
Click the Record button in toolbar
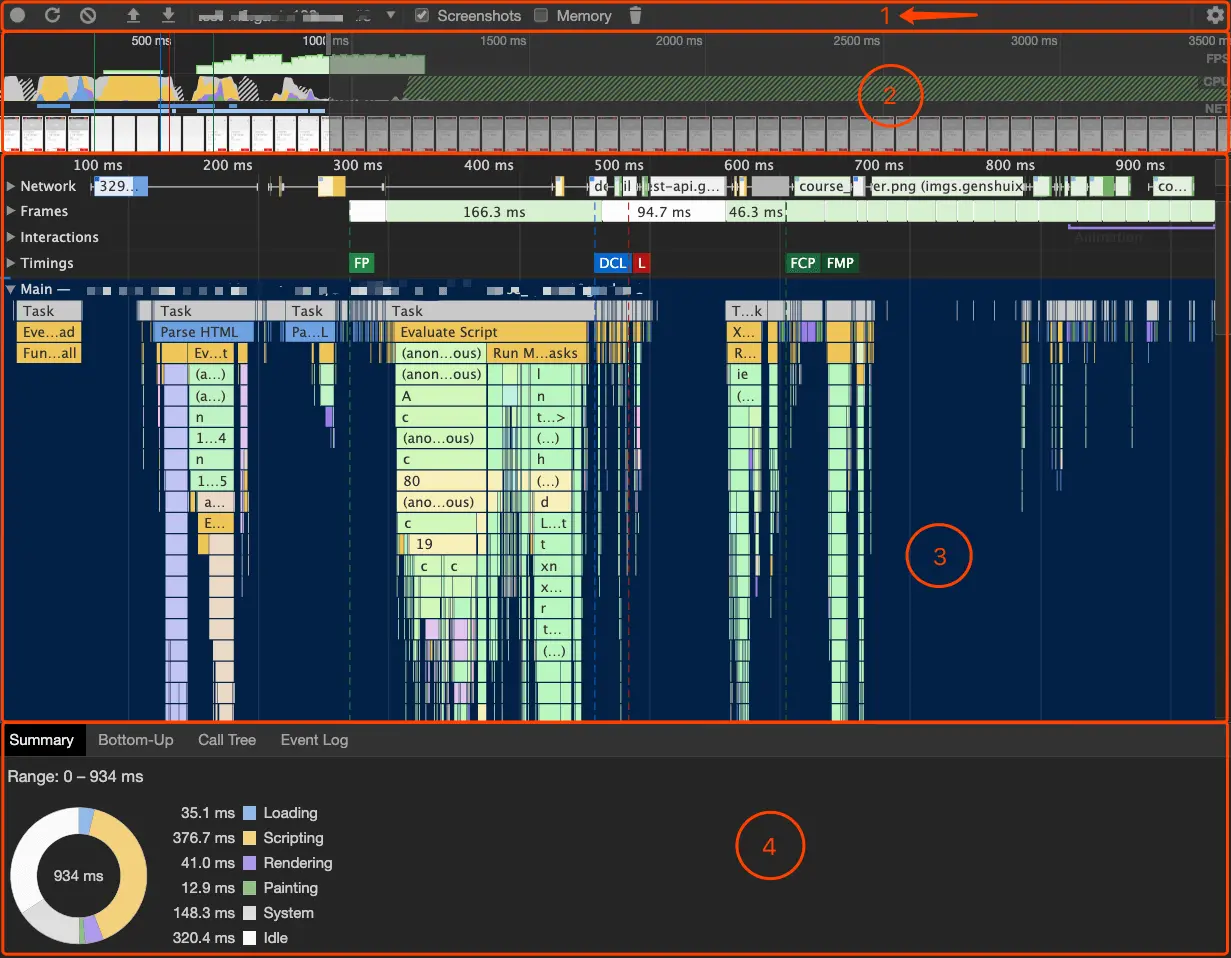[x=17, y=16]
